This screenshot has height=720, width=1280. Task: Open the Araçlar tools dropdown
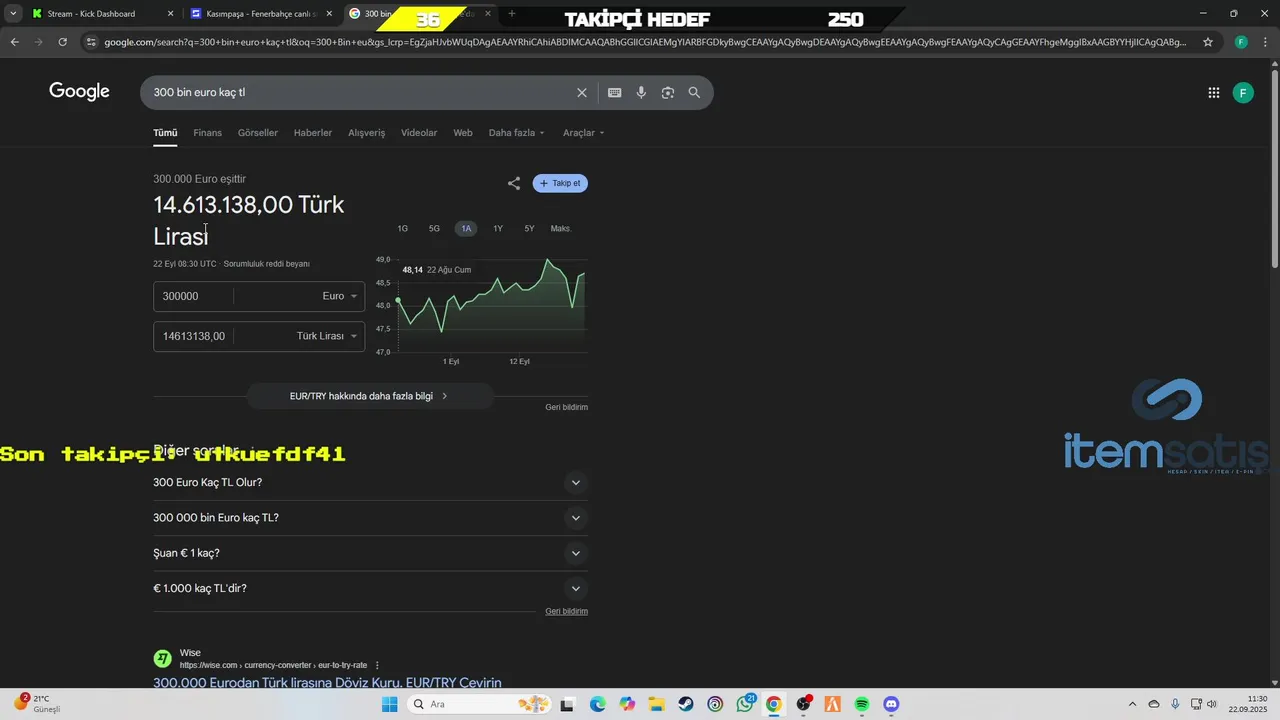point(584,133)
